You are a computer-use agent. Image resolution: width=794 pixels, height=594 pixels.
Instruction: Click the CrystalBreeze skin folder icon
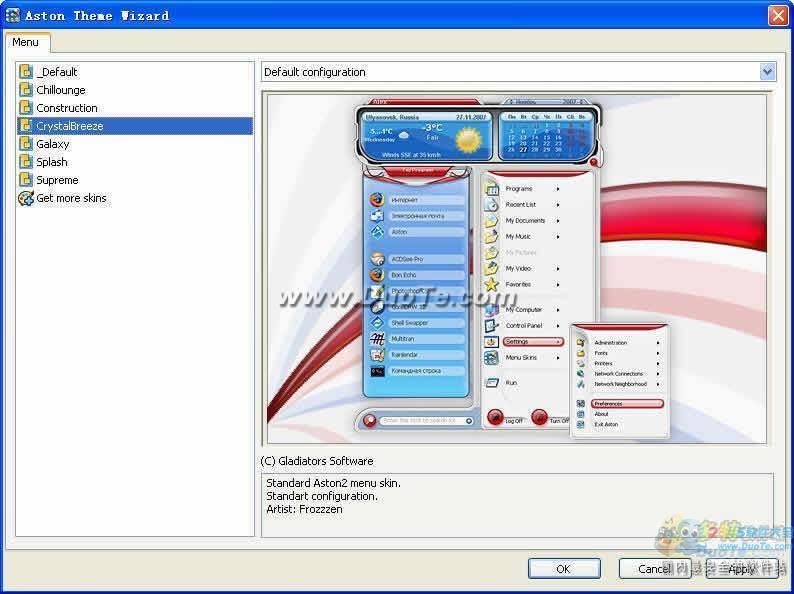click(26, 126)
